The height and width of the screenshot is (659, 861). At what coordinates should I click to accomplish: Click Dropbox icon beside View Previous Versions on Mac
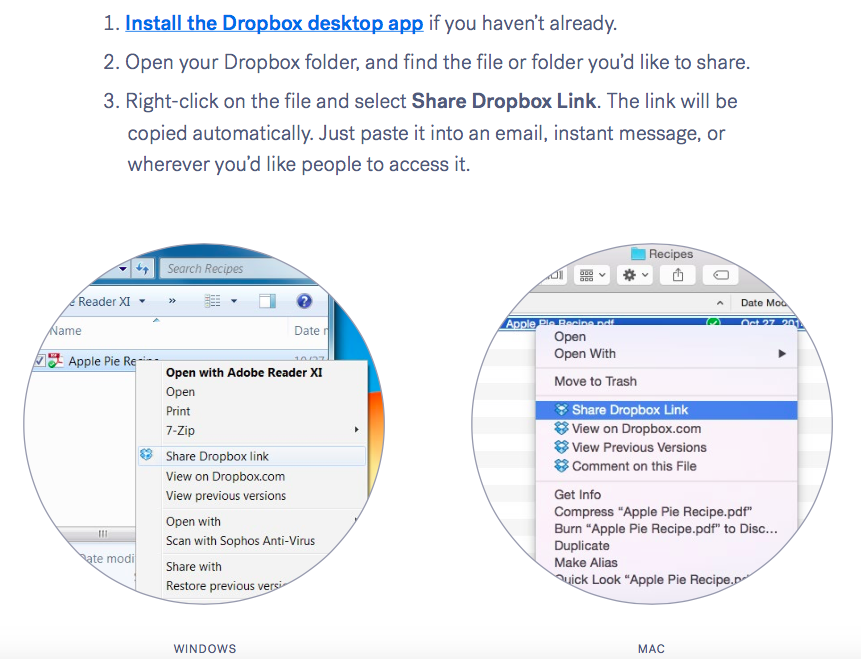coord(561,447)
